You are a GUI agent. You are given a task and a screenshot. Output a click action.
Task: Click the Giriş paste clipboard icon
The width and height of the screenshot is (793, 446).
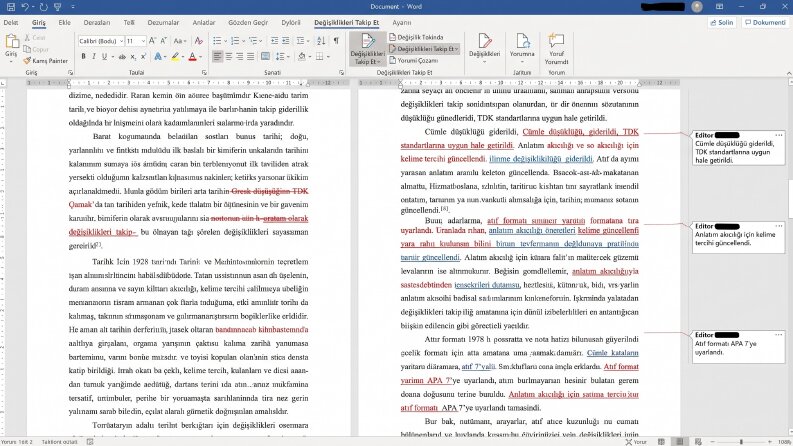click(x=11, y=42)
